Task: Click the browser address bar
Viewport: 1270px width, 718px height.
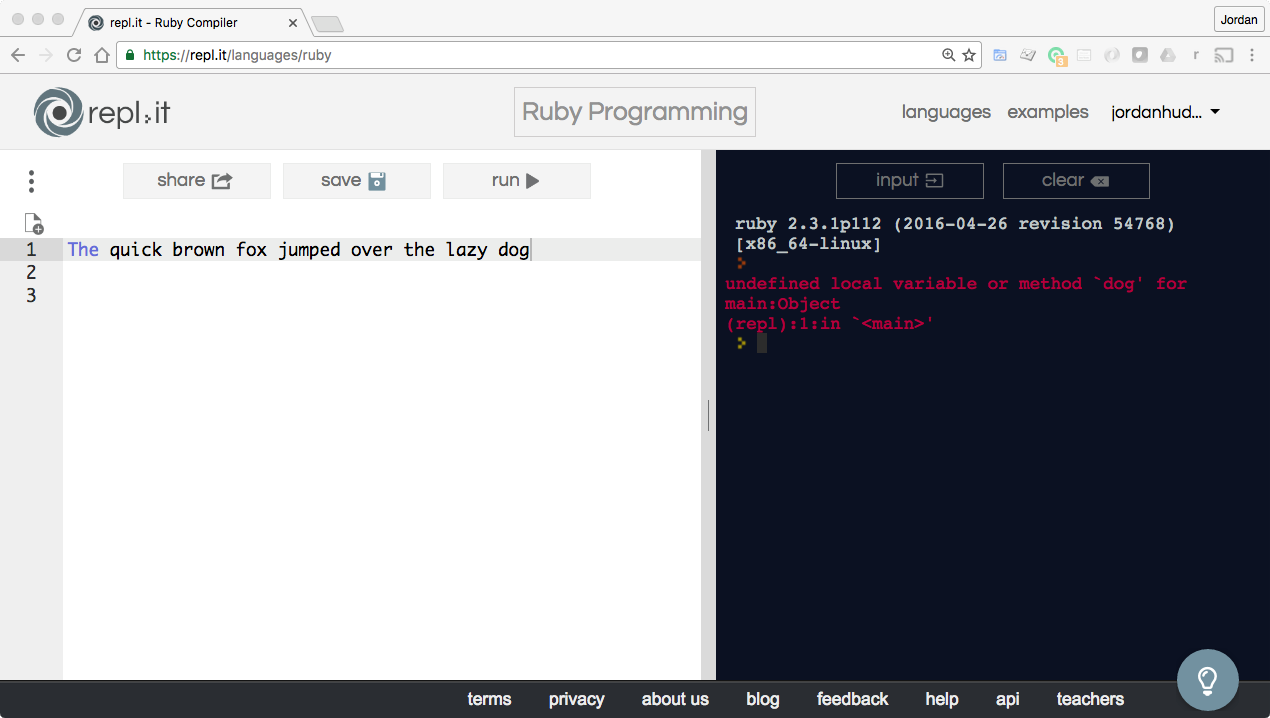Action: tap(530, 56)
